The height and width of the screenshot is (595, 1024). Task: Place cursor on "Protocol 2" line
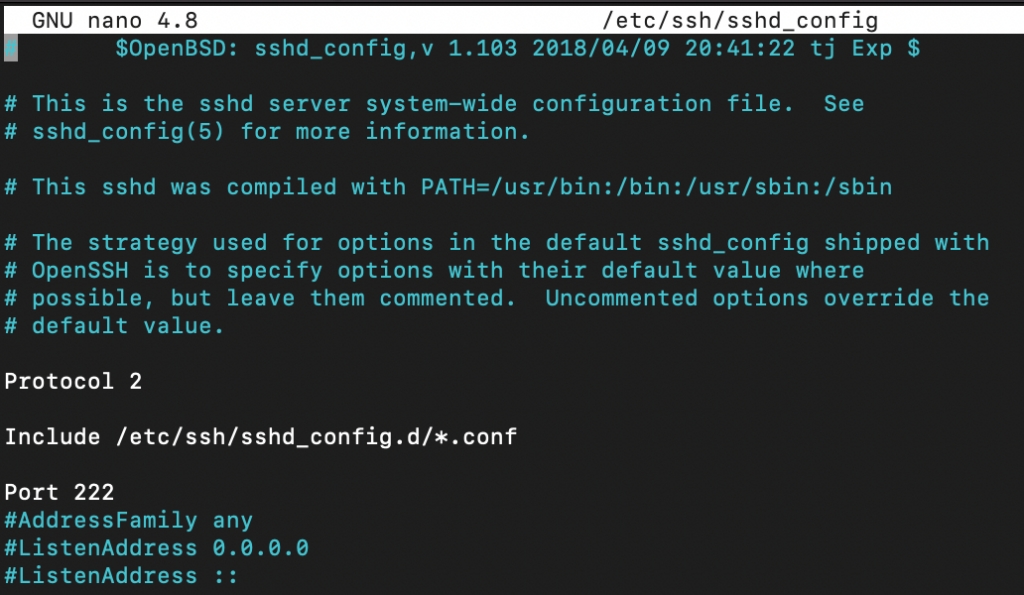(73, 381)
